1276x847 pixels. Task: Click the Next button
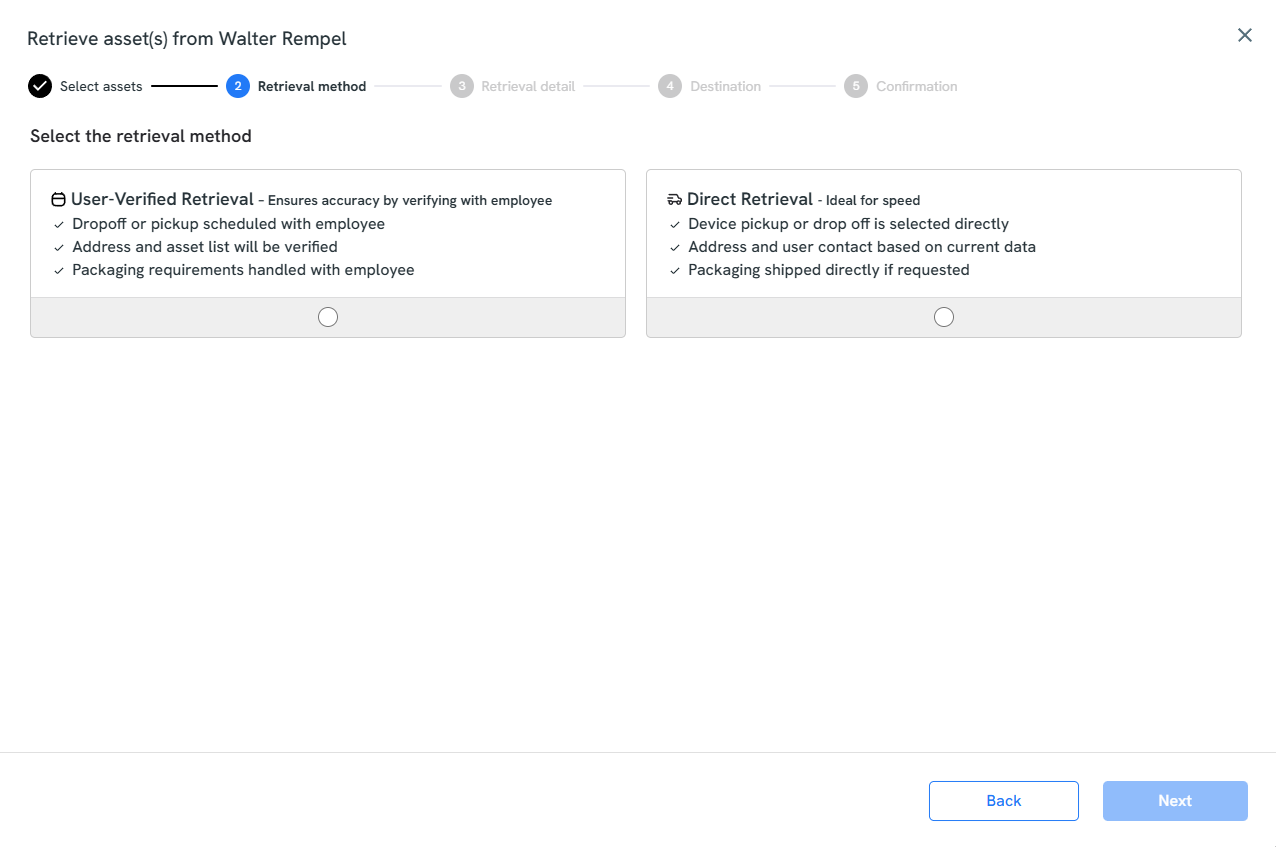tap(1175, 801)
